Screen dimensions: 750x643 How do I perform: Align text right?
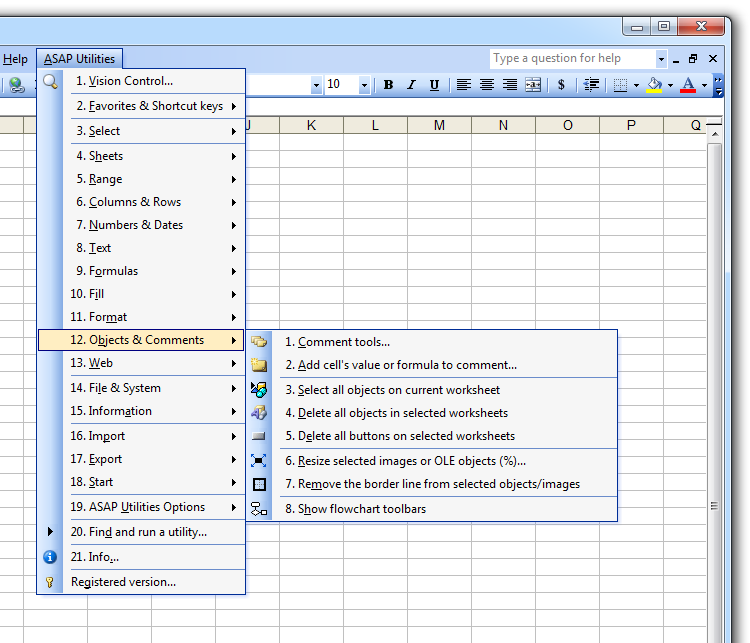point(509,85)
